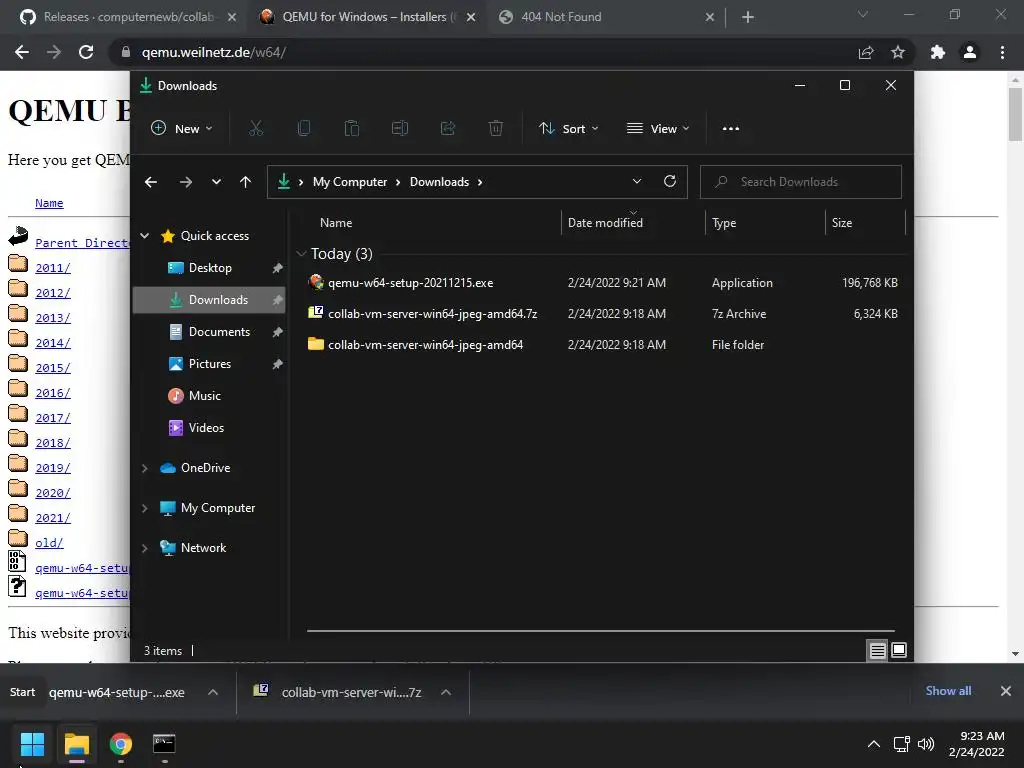Open recent locations dropdown chevron
Viewport: 1024px width, 768px height.
click(216, 182)
